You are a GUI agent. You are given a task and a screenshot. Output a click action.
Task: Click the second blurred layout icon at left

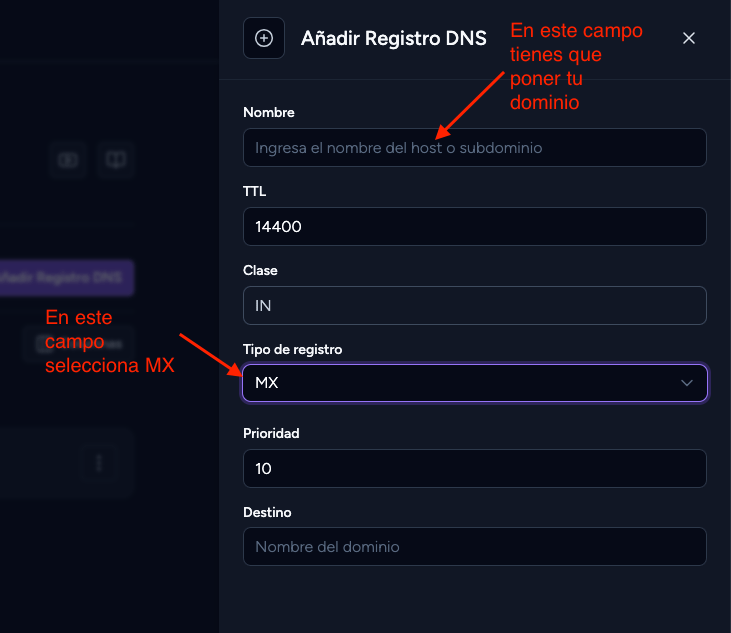(x=116, y=160)
